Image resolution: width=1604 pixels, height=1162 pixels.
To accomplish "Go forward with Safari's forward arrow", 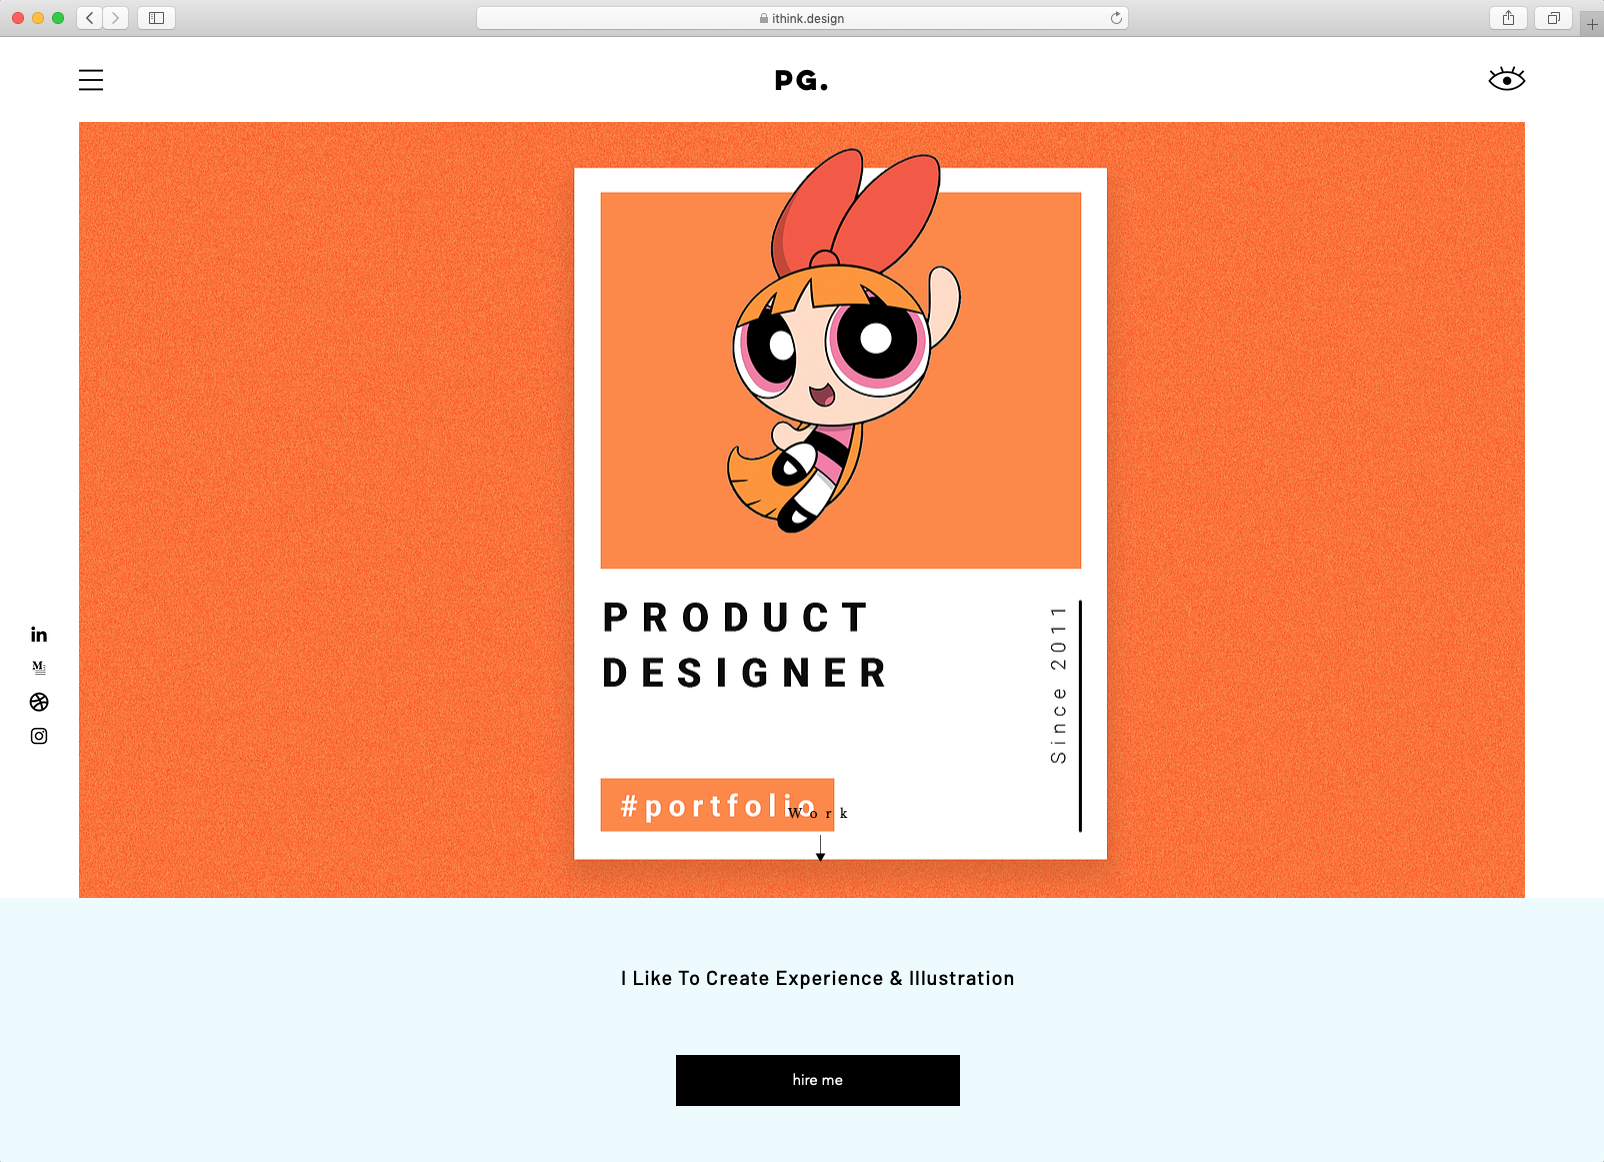I will (x=115, y=18).
